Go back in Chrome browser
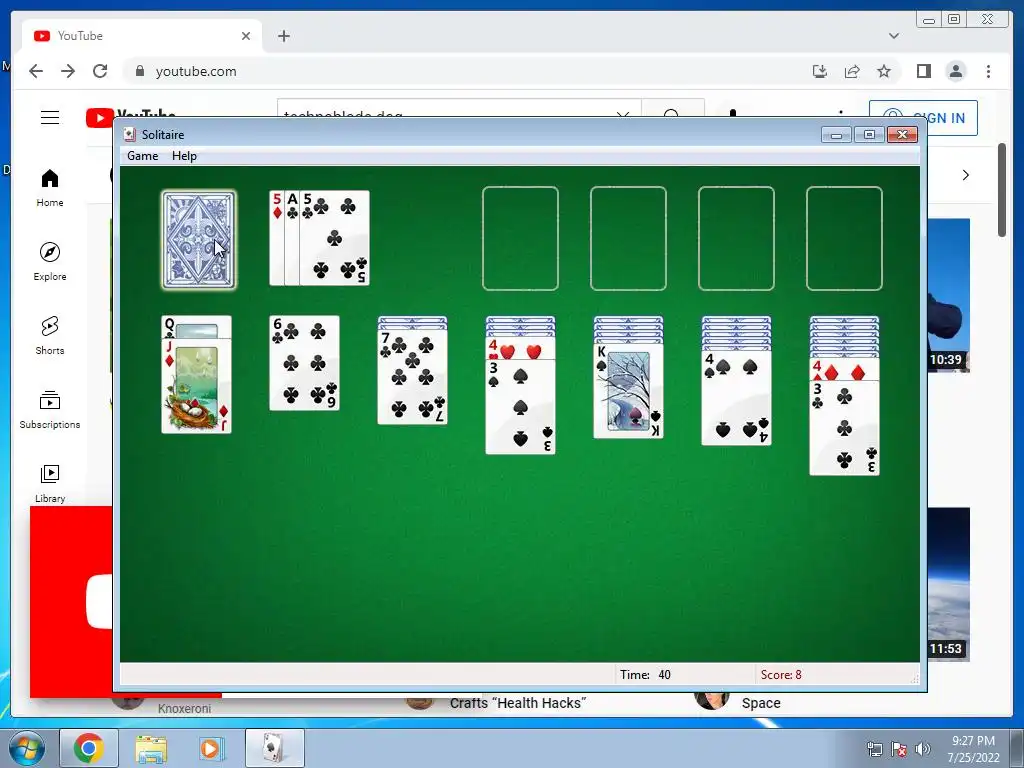This screenshot has width=1024, height=768. [36, 71]
